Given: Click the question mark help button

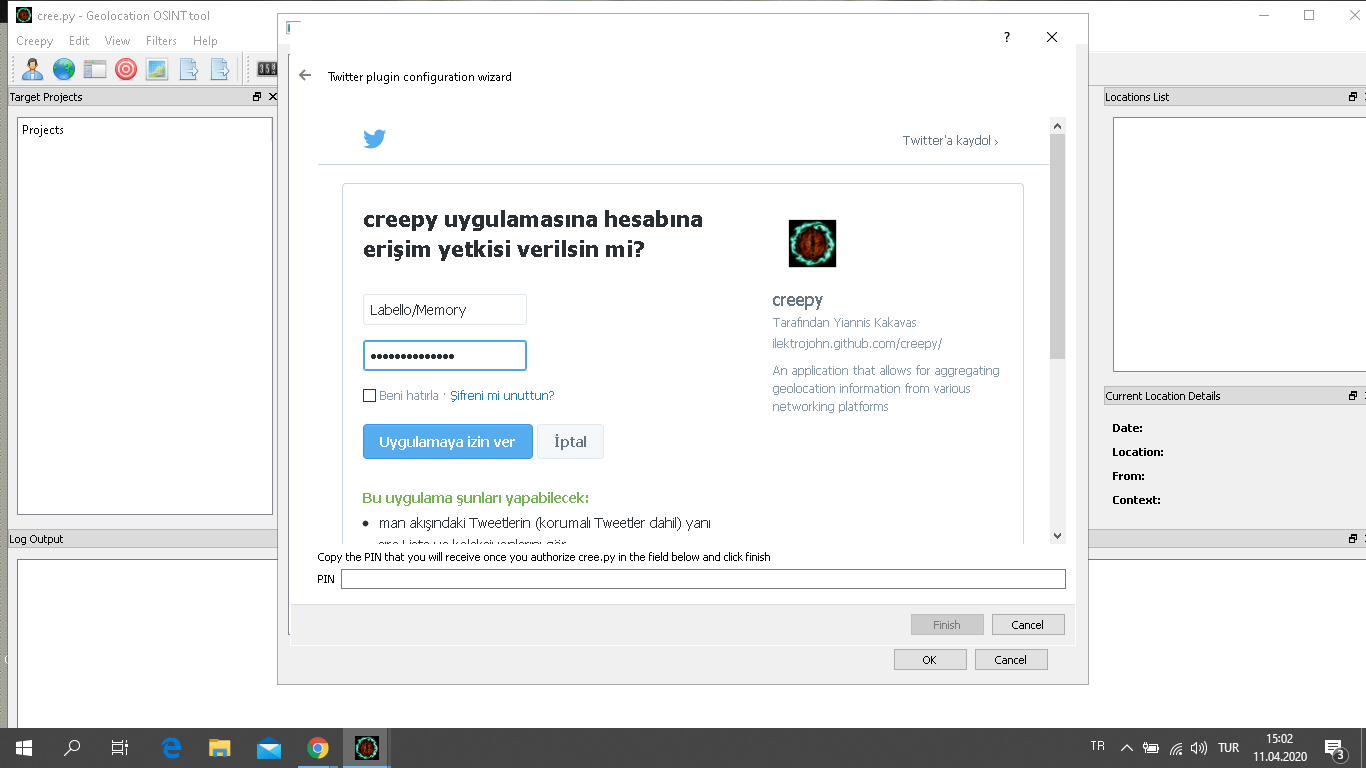Looking at the screenshot, I should (1007, 37).
